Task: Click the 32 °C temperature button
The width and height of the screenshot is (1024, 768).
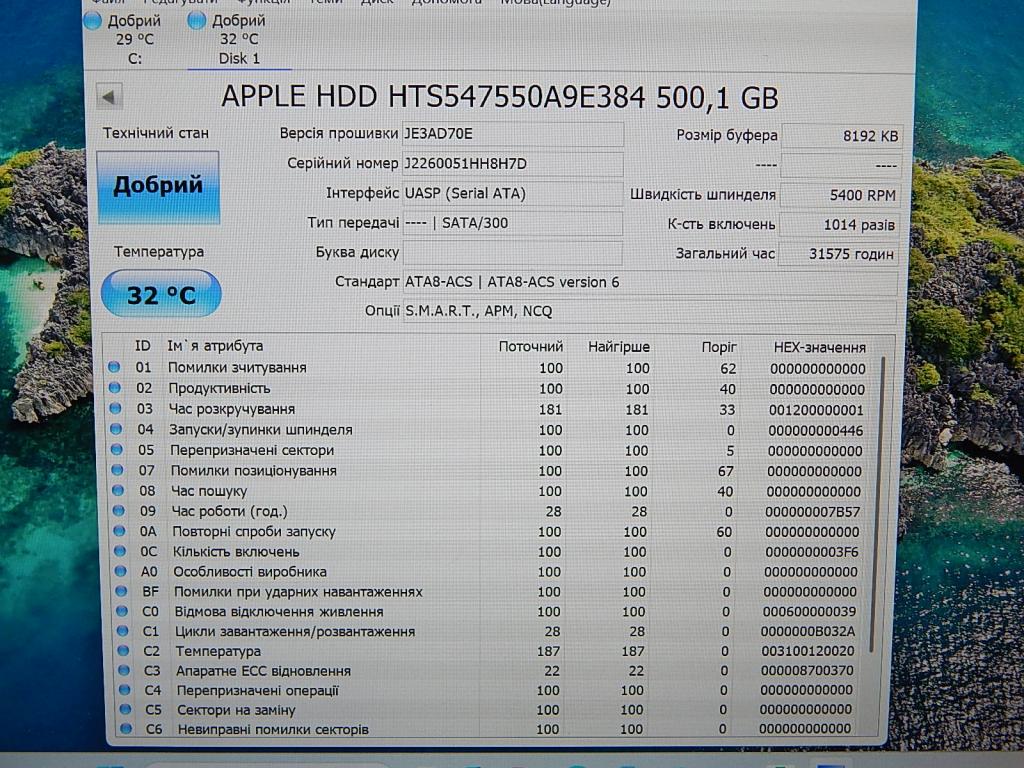Action: pos(161,294)
